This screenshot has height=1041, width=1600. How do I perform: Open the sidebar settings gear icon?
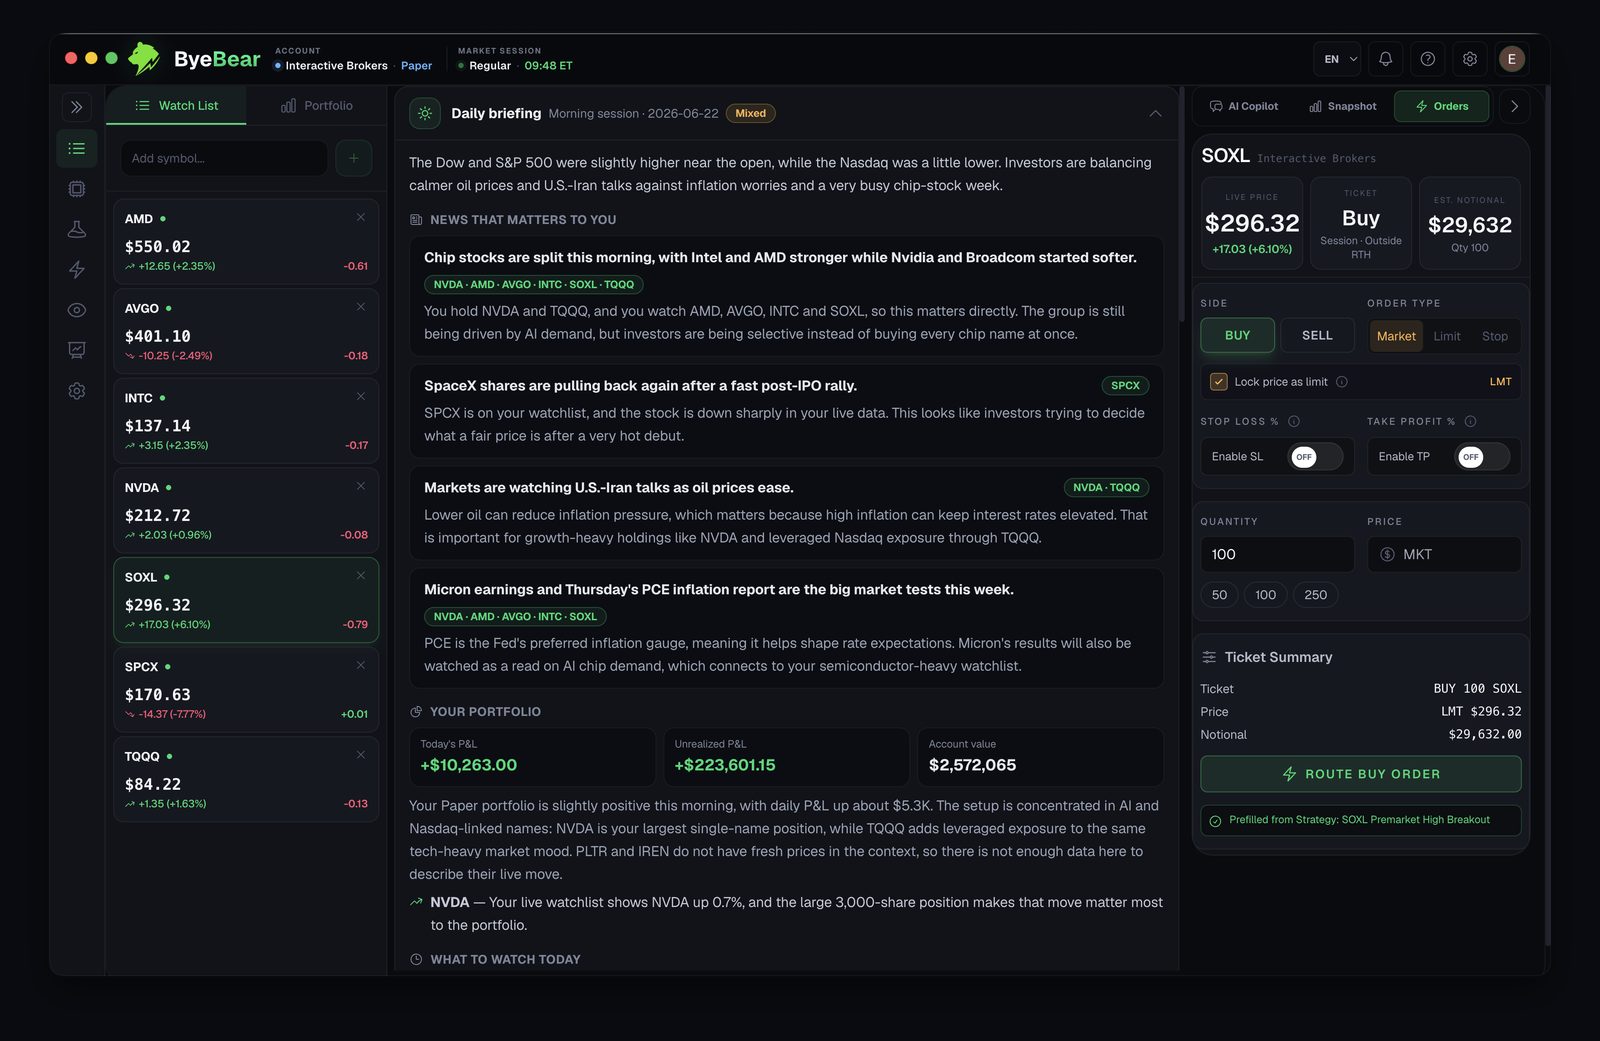pos(77,391)
